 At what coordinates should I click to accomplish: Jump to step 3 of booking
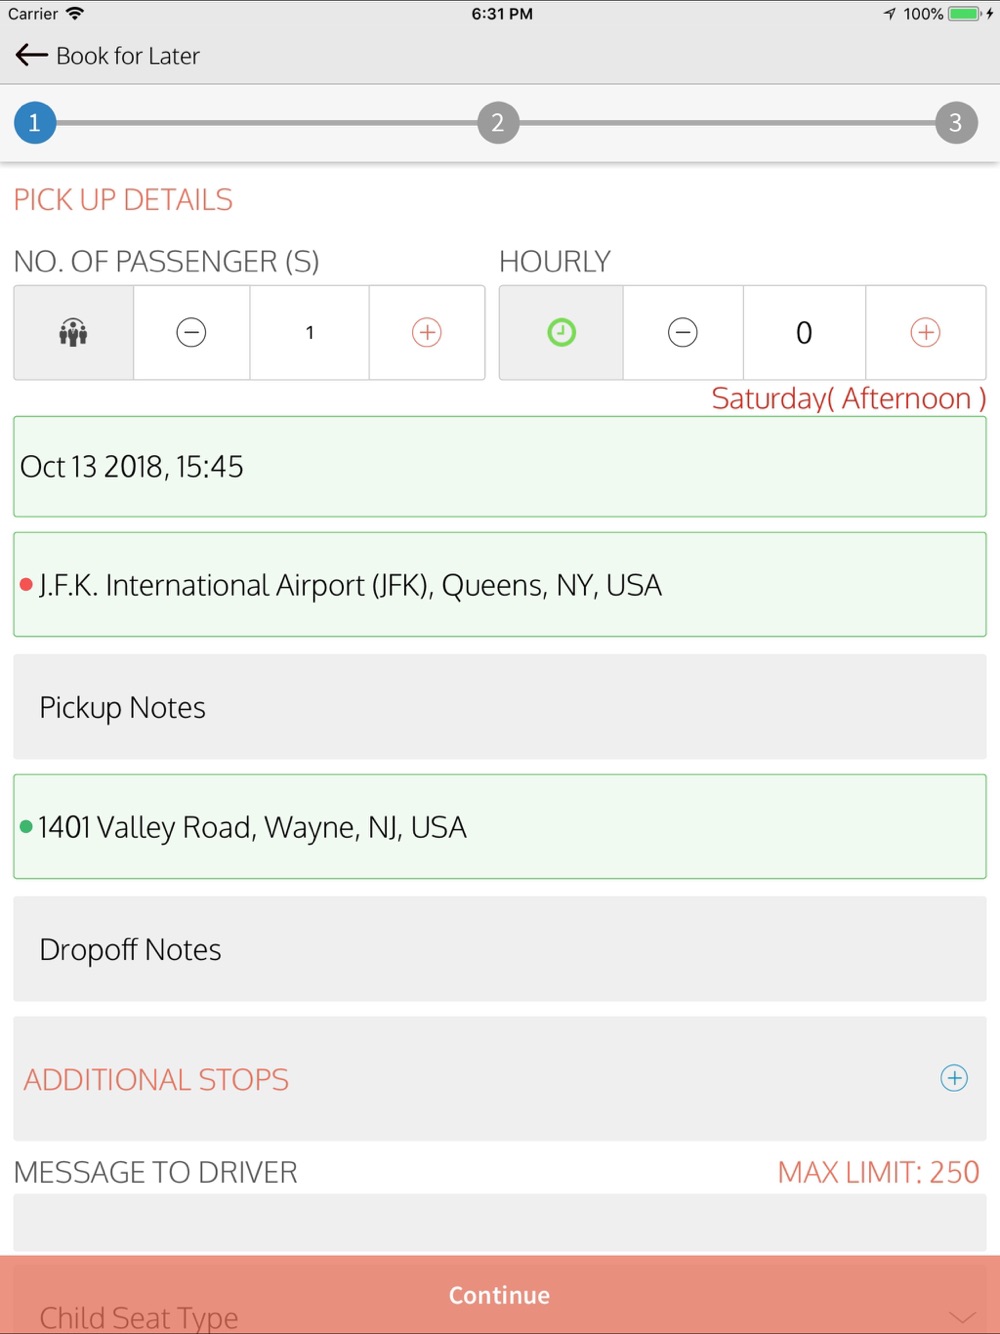point(956,123)
